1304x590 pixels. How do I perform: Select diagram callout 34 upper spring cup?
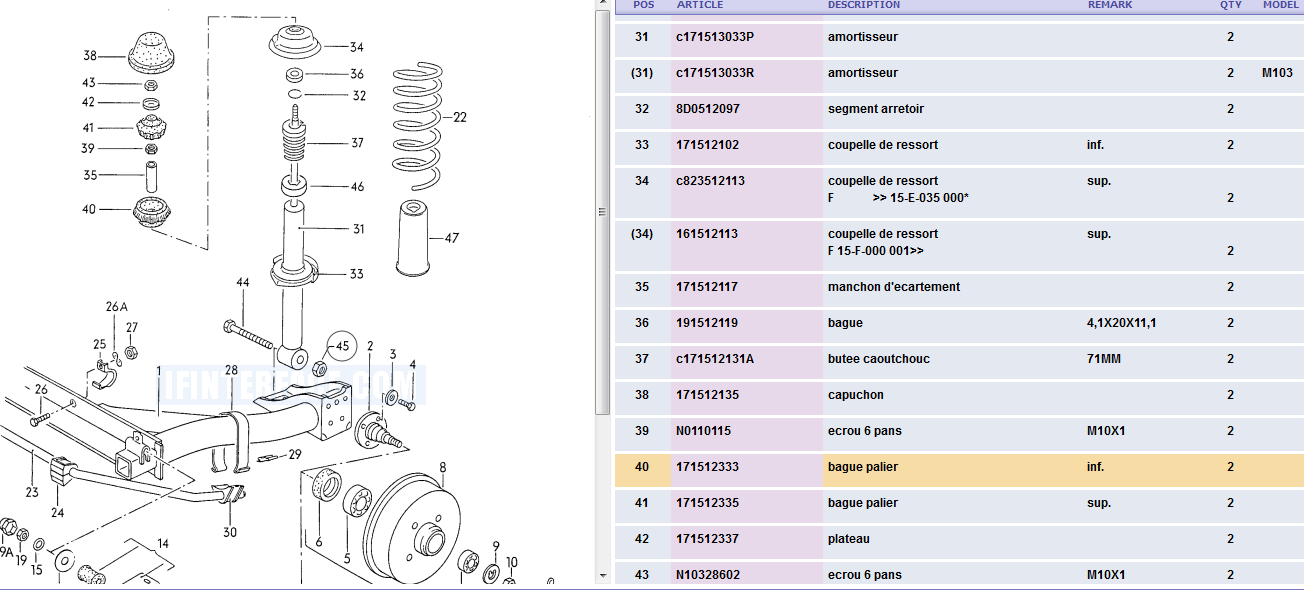coord(357,47)
